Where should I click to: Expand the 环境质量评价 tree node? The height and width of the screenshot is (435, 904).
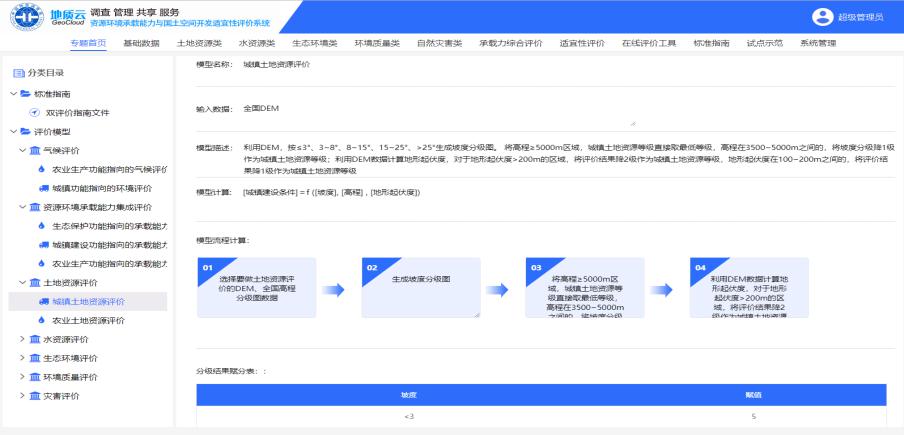(22, 377)
